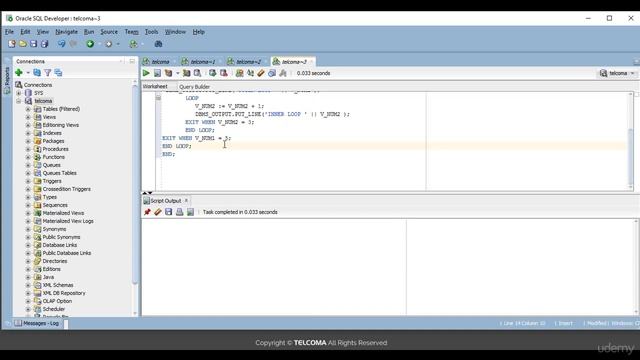Open the Source menu
This screenshot has width=640, height=360.
pos(109,32)
